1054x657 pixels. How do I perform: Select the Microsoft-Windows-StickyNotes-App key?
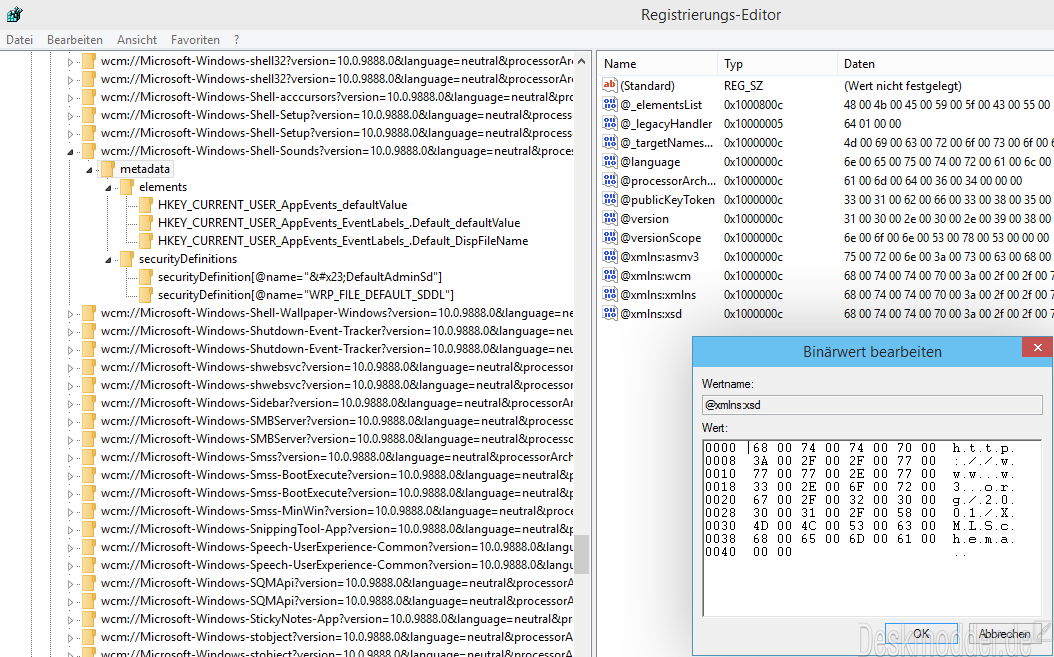point(337,619)
